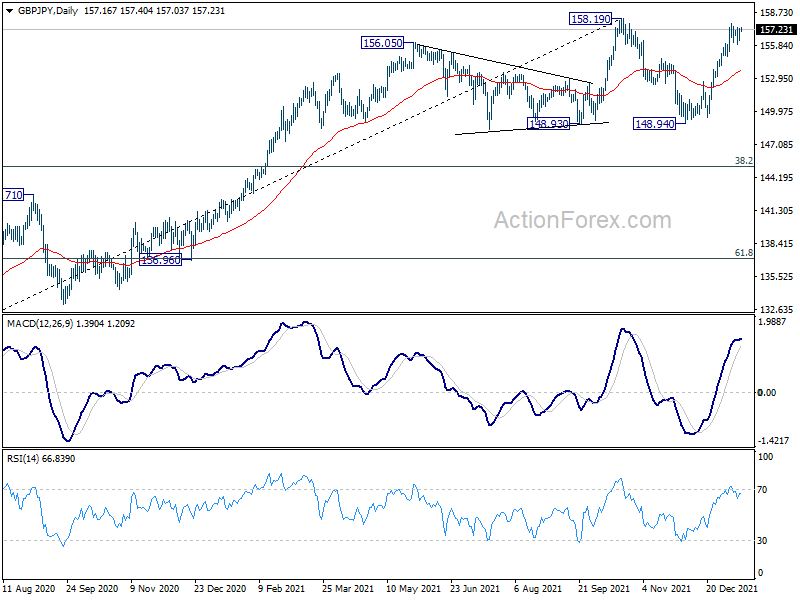Click the dropdown triangle beside GBPJPY,Daily
This screenshot has height=600, width=800.
[10, 11]
